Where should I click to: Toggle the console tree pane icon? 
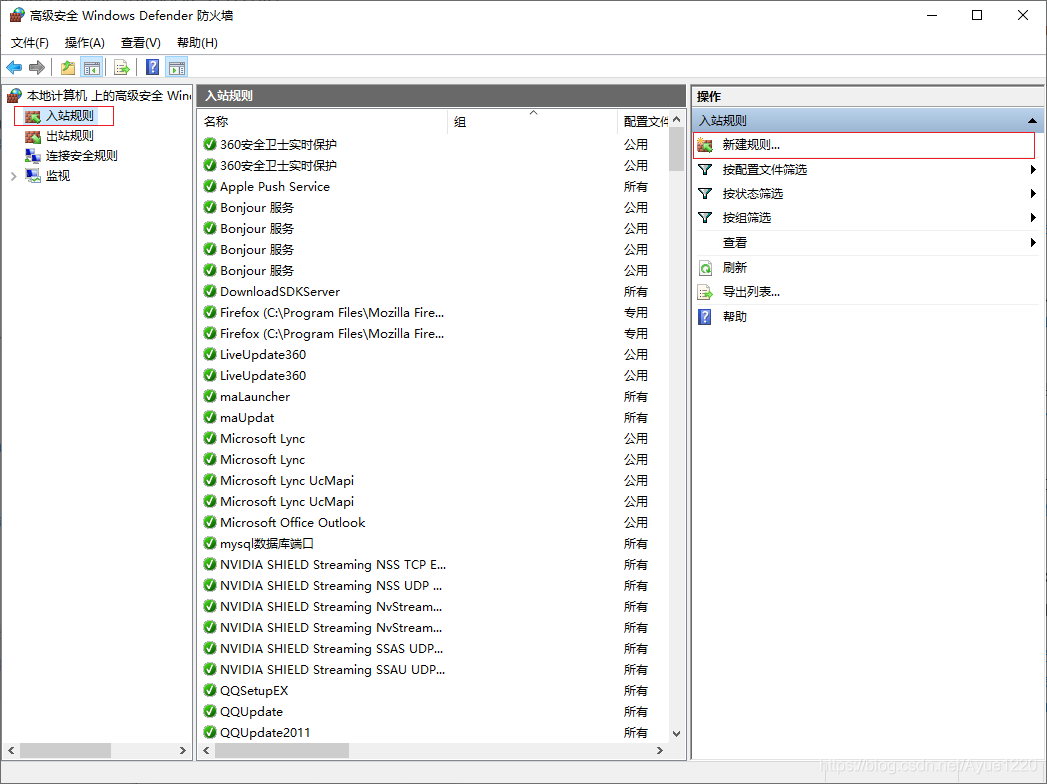92,68
